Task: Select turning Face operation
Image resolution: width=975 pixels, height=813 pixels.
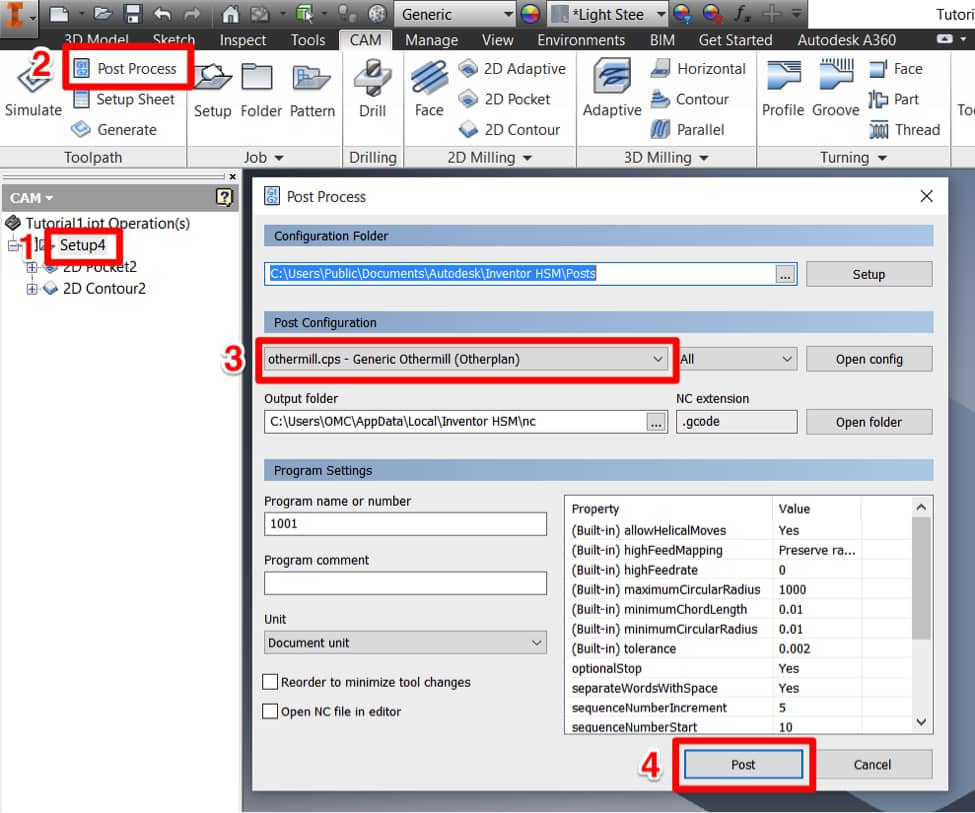Action: tap(895, 68)
